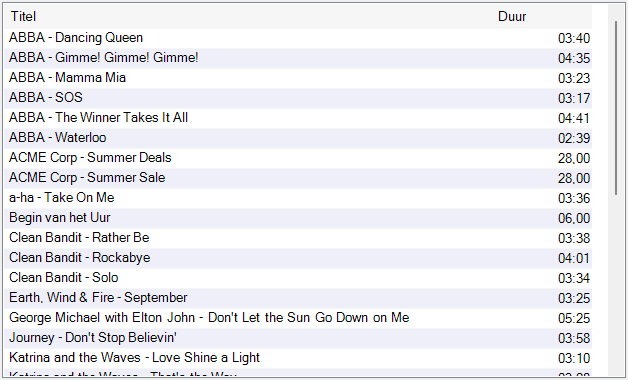Choose ABBA - Mamma Mia in list
This screenshot has height=380, width=628.
298,78
